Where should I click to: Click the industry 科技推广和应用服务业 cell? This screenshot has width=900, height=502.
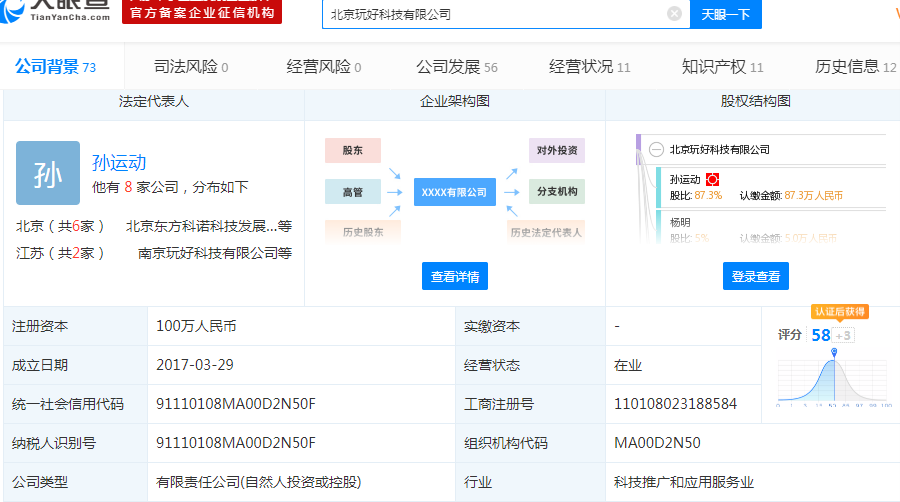pyautogui.click(x=752, y=482)
